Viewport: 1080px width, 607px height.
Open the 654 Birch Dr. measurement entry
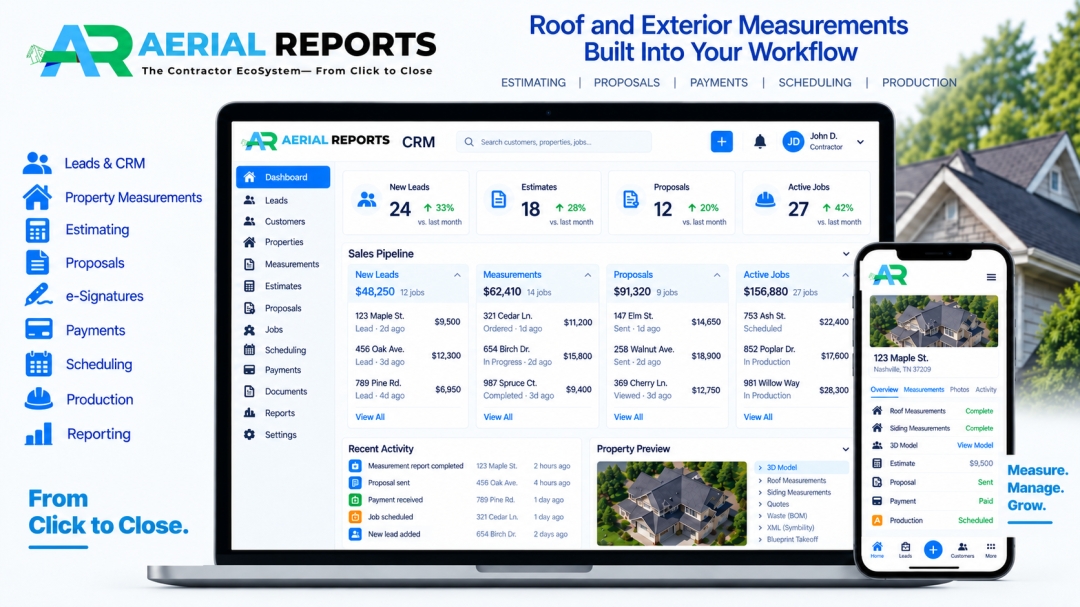537,356
